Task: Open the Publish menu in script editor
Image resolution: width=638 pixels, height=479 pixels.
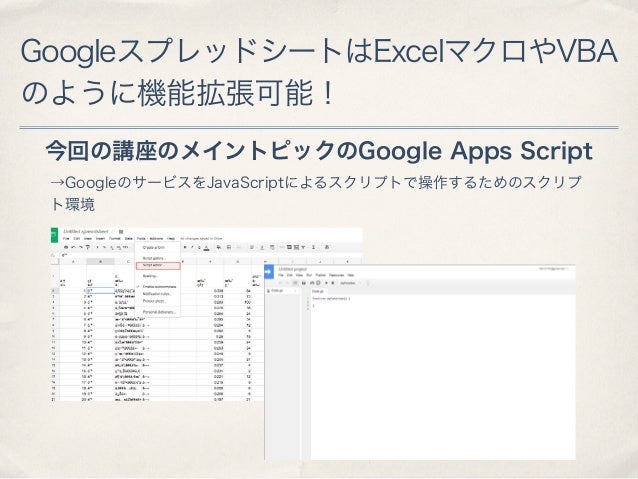Action: tap(321, 275)
